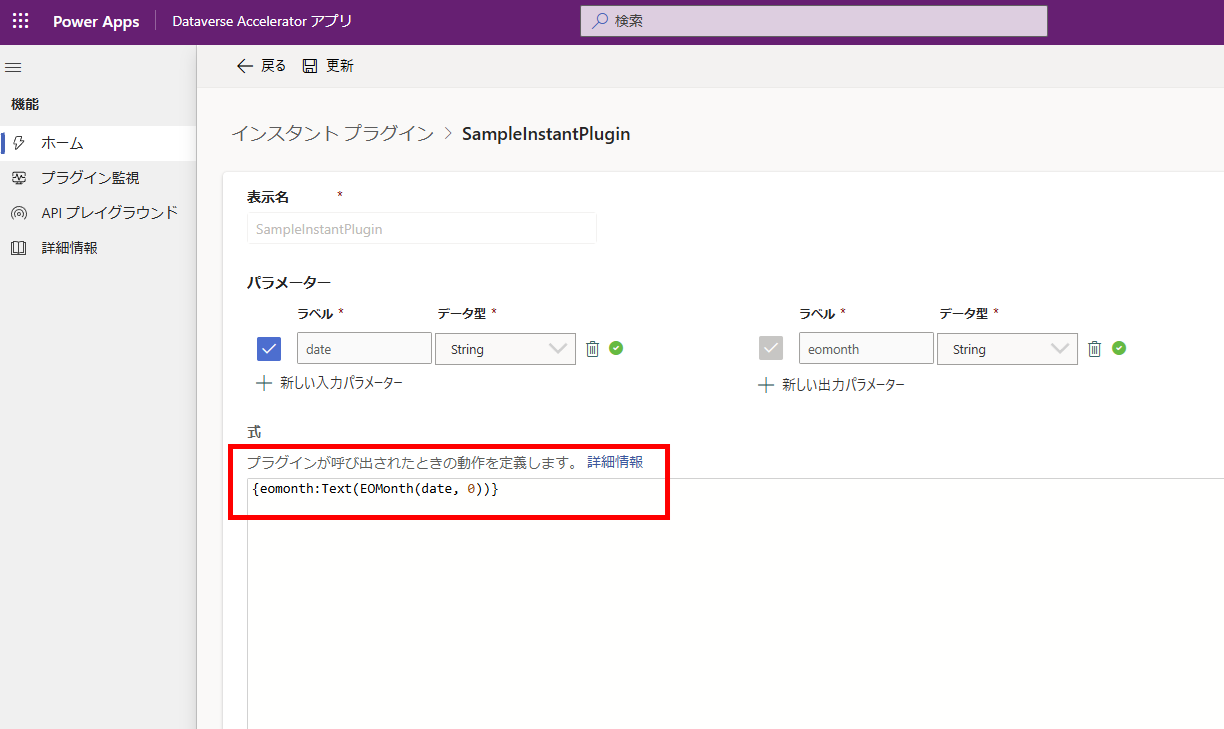
Task: Add 新しい入力パラメーター
Action: coord(330,383)
